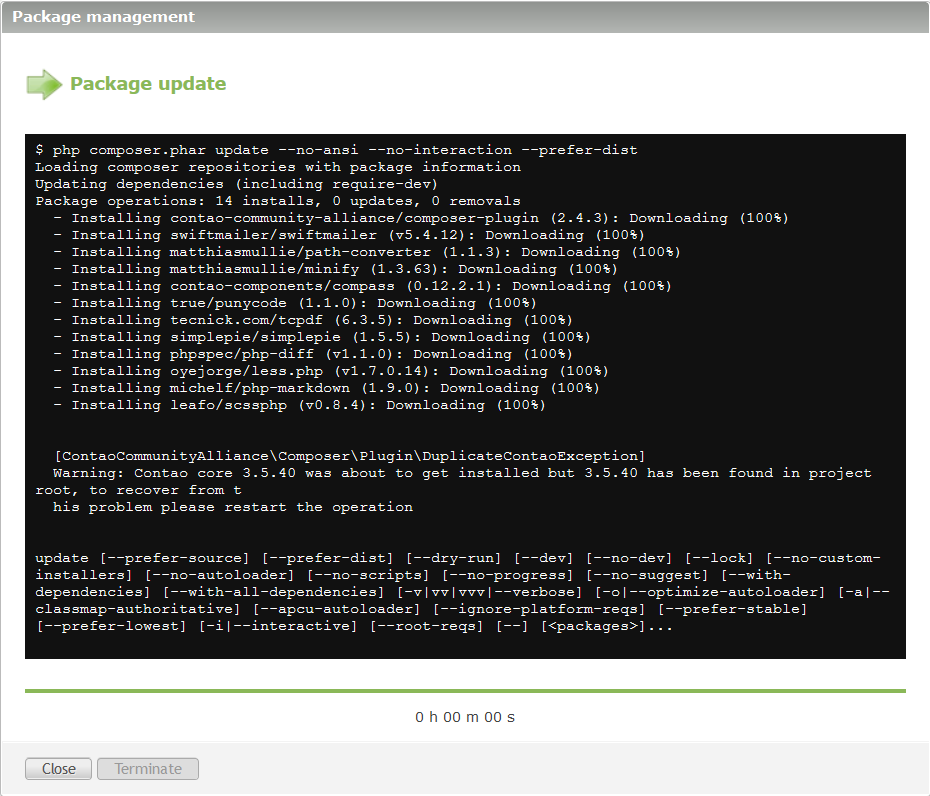Click the Close button

point(58,769)
